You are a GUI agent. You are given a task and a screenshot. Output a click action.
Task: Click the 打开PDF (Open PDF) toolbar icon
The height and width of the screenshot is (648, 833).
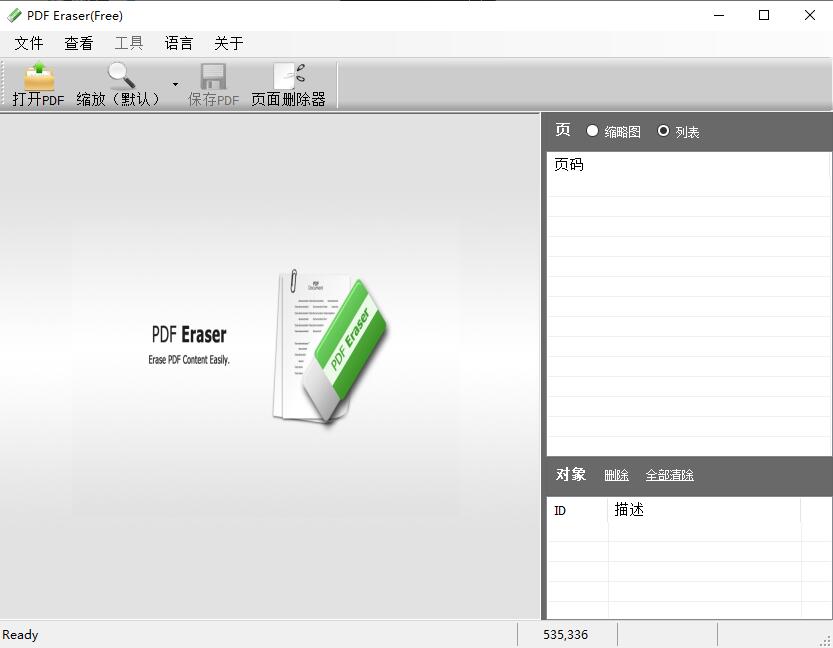[x=38, y=77]
